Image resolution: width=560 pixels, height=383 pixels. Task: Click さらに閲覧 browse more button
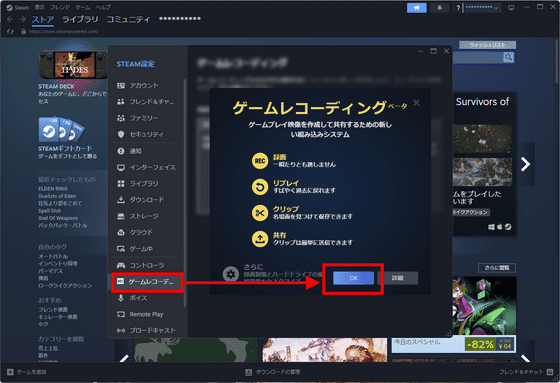(497, 268)
